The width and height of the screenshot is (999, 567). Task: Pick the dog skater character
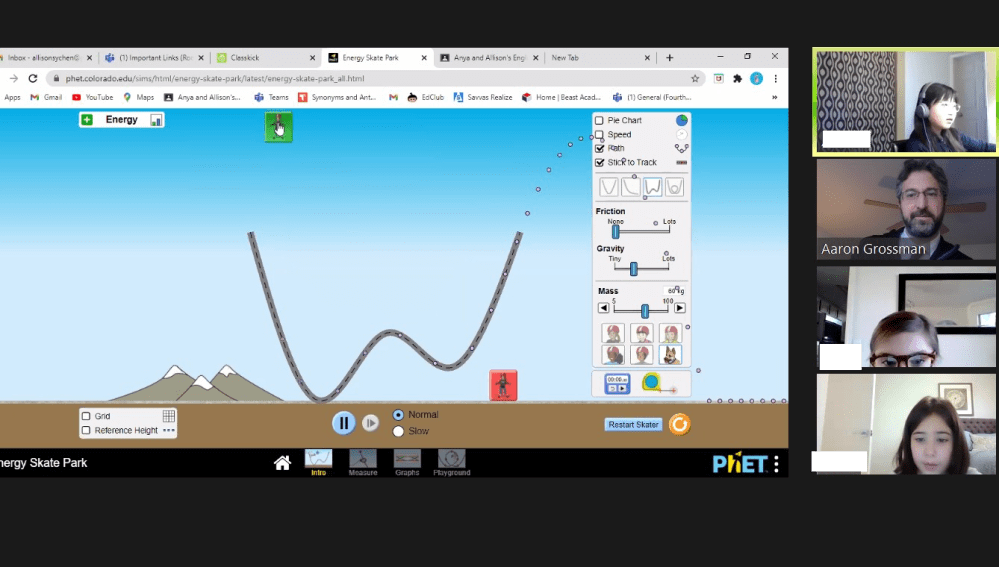(670, 354)
